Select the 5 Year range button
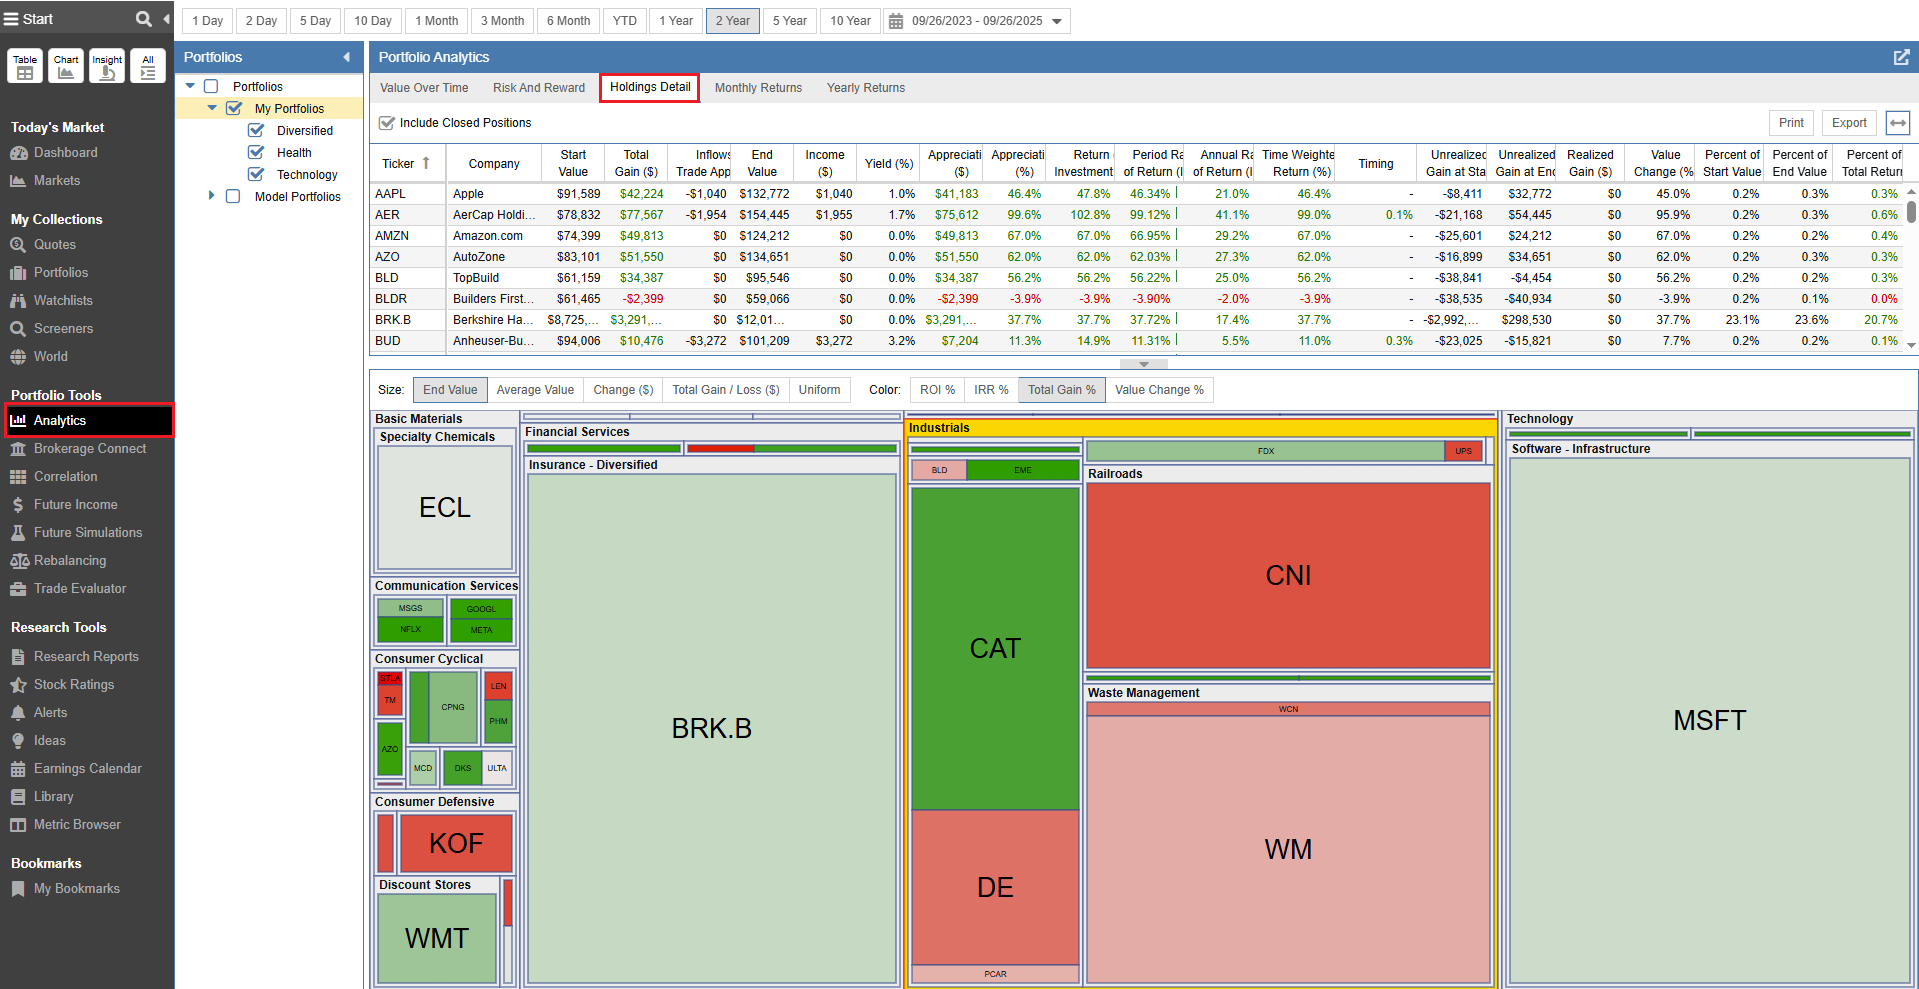This screenshot has width=1919, height=989. coord(789,21)
